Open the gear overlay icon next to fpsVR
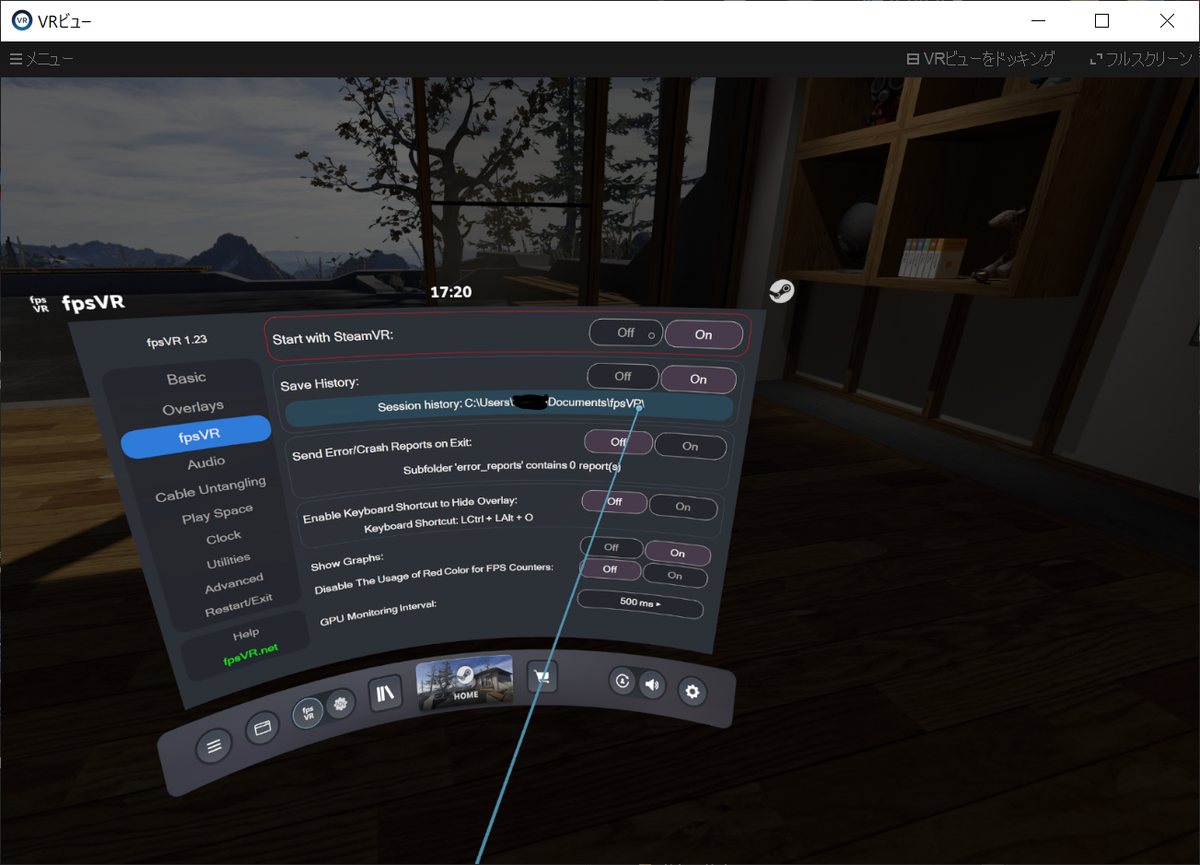1200x865 pixels. point(340,704)
